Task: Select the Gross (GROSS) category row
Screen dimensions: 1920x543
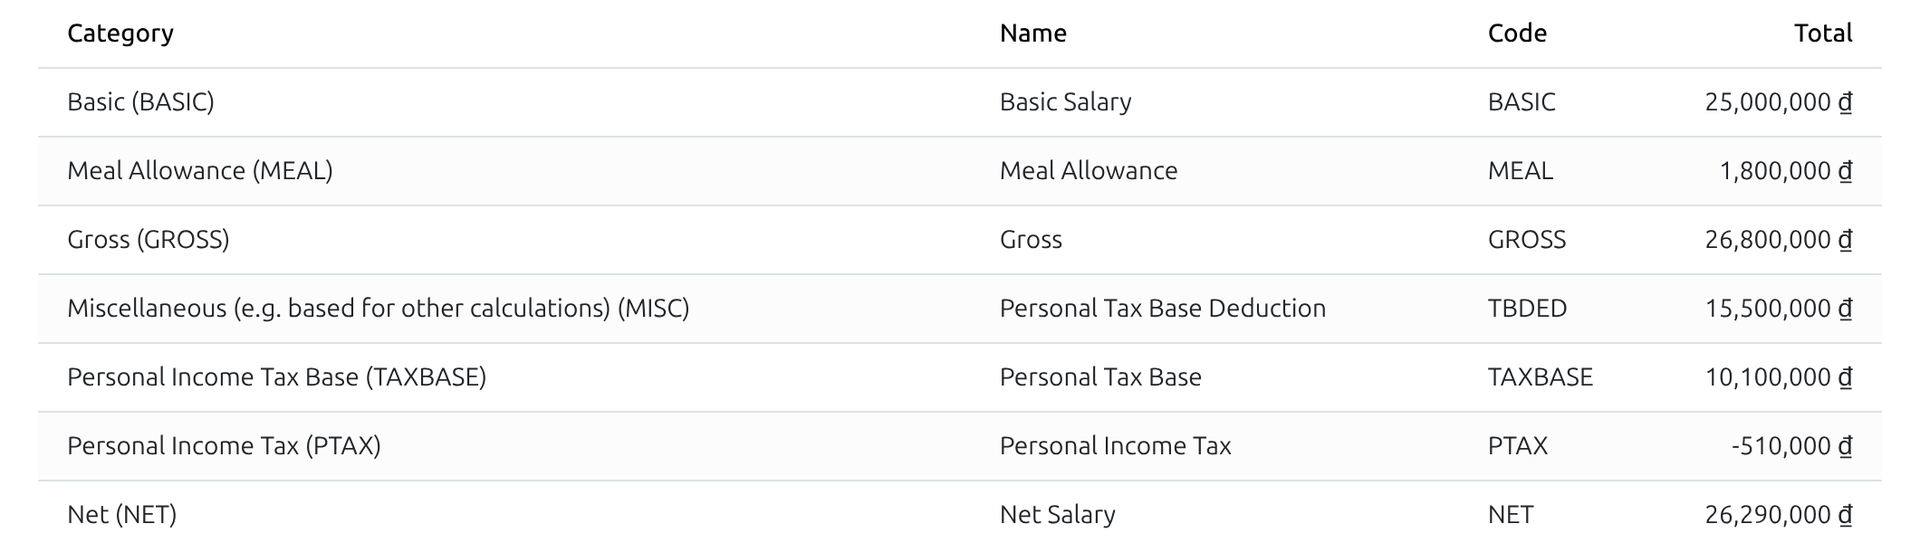Action: pyautogui.click(x=960, y=240)
